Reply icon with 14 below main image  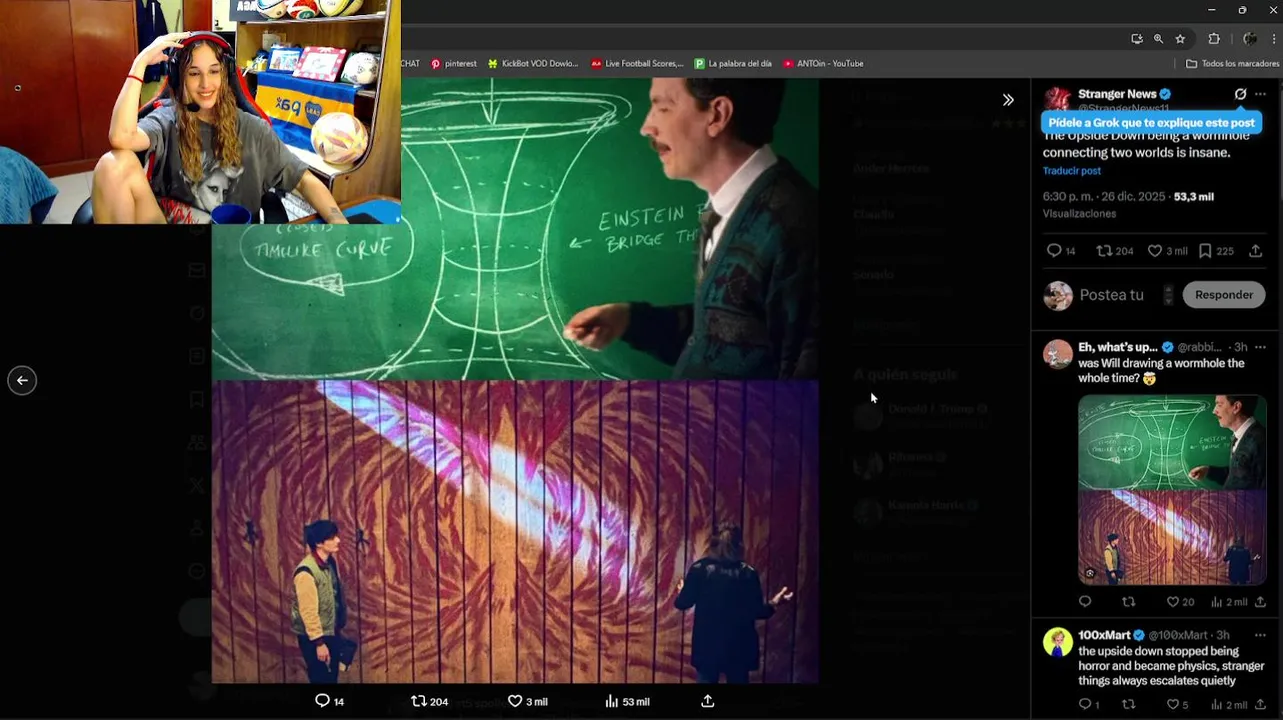coord(329,701)
